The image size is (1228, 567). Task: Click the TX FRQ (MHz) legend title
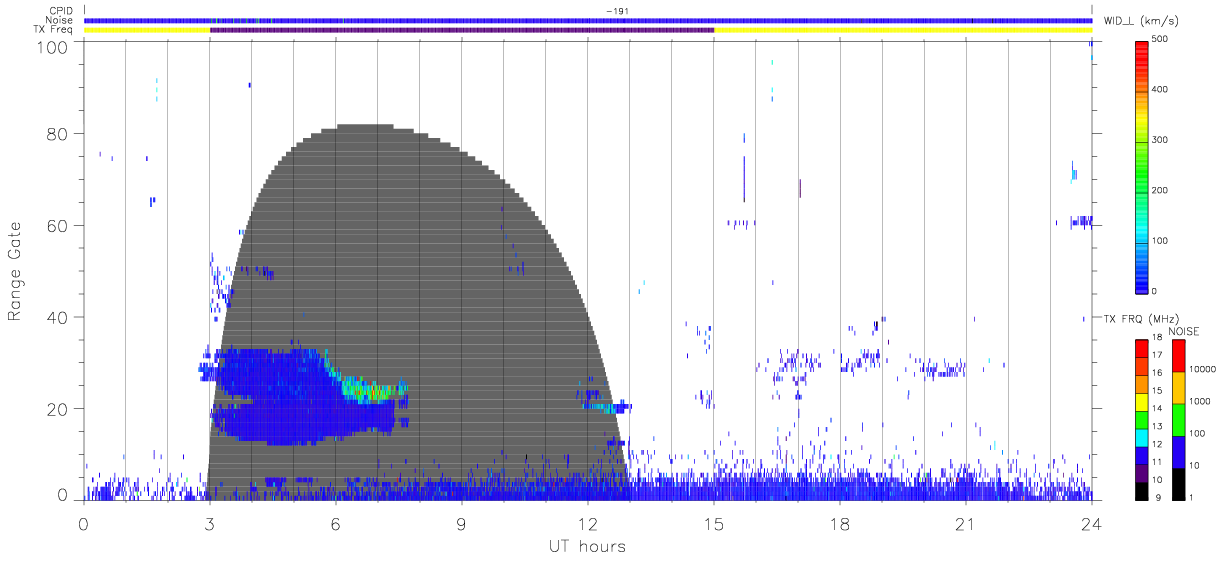pos(1139,319)
